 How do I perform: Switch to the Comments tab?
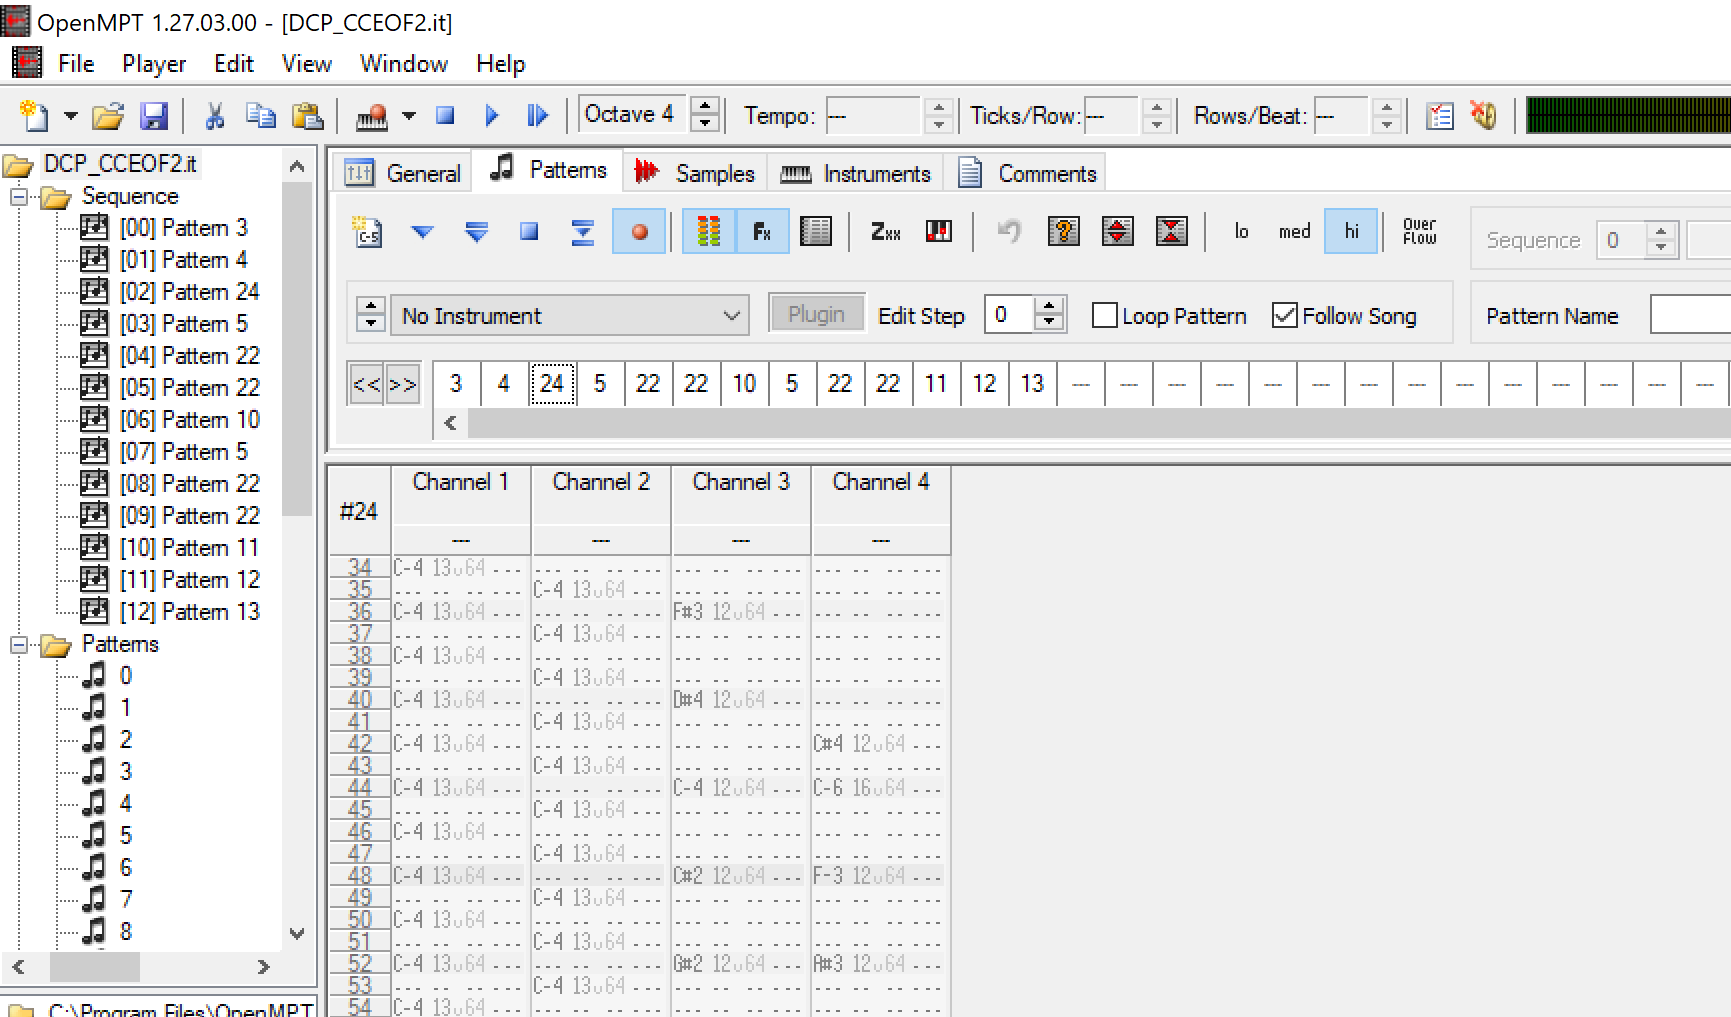pos(1026,174)
